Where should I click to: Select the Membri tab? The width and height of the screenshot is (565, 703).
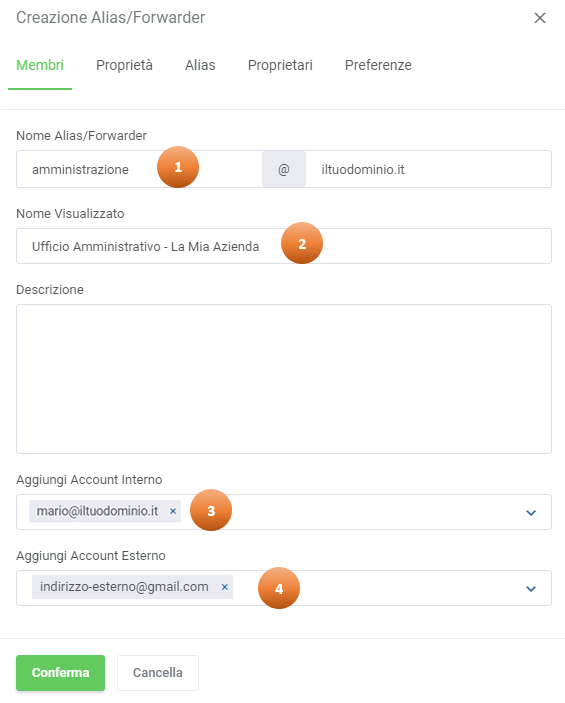click(x=40, y=65)
